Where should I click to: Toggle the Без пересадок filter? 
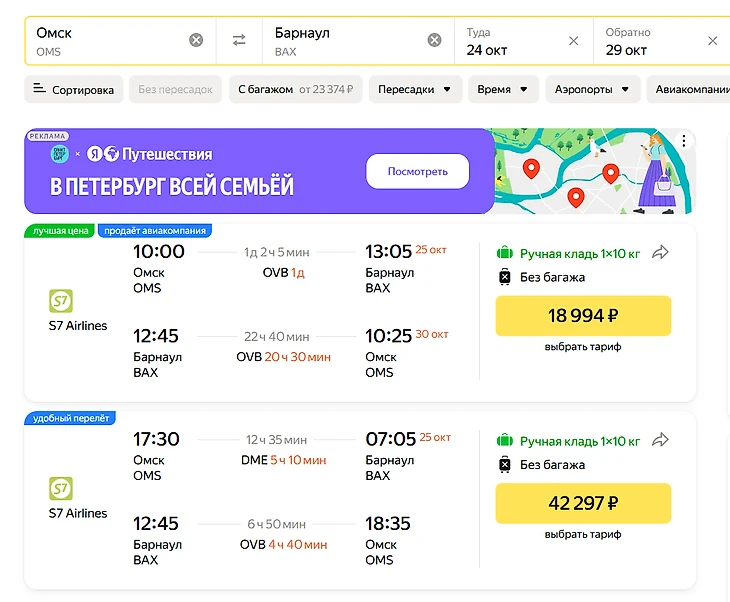click(x=175, y=89)
